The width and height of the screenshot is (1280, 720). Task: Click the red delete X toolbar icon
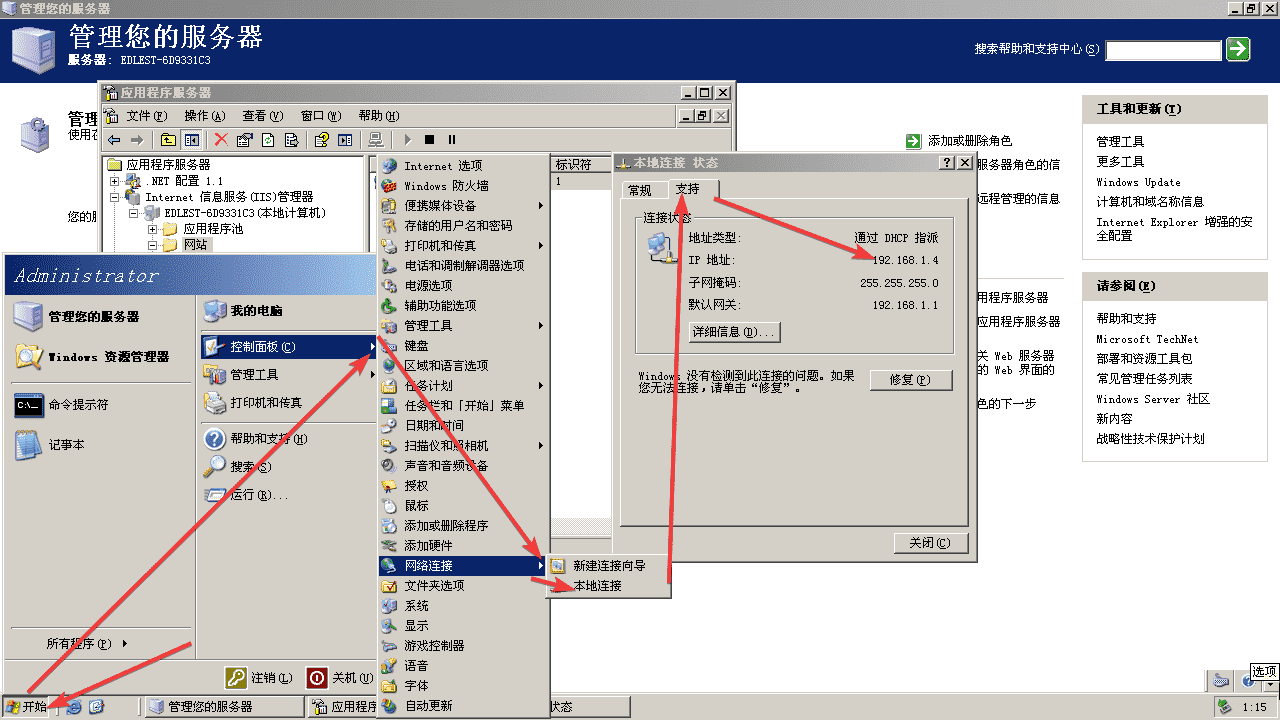221,140
